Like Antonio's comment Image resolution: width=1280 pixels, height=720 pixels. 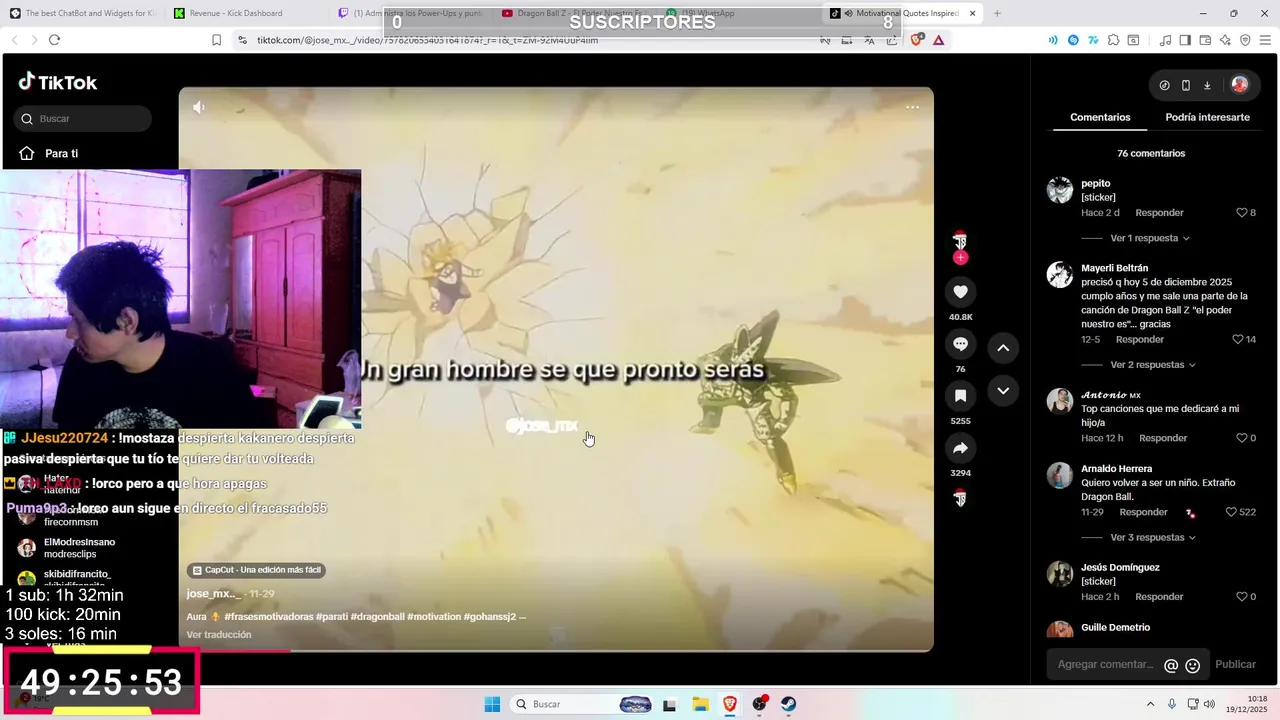[x=1242, y=438]
